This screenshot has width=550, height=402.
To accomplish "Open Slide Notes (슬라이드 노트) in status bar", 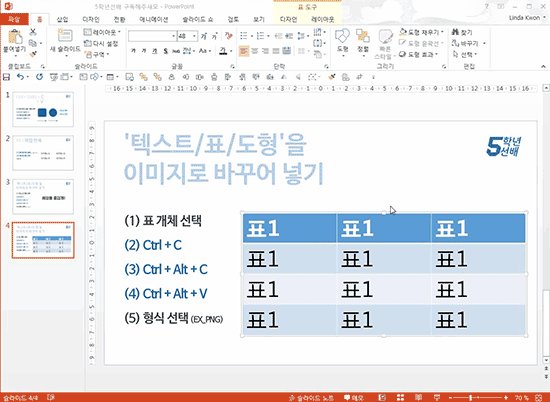I will tap(311, 398).
